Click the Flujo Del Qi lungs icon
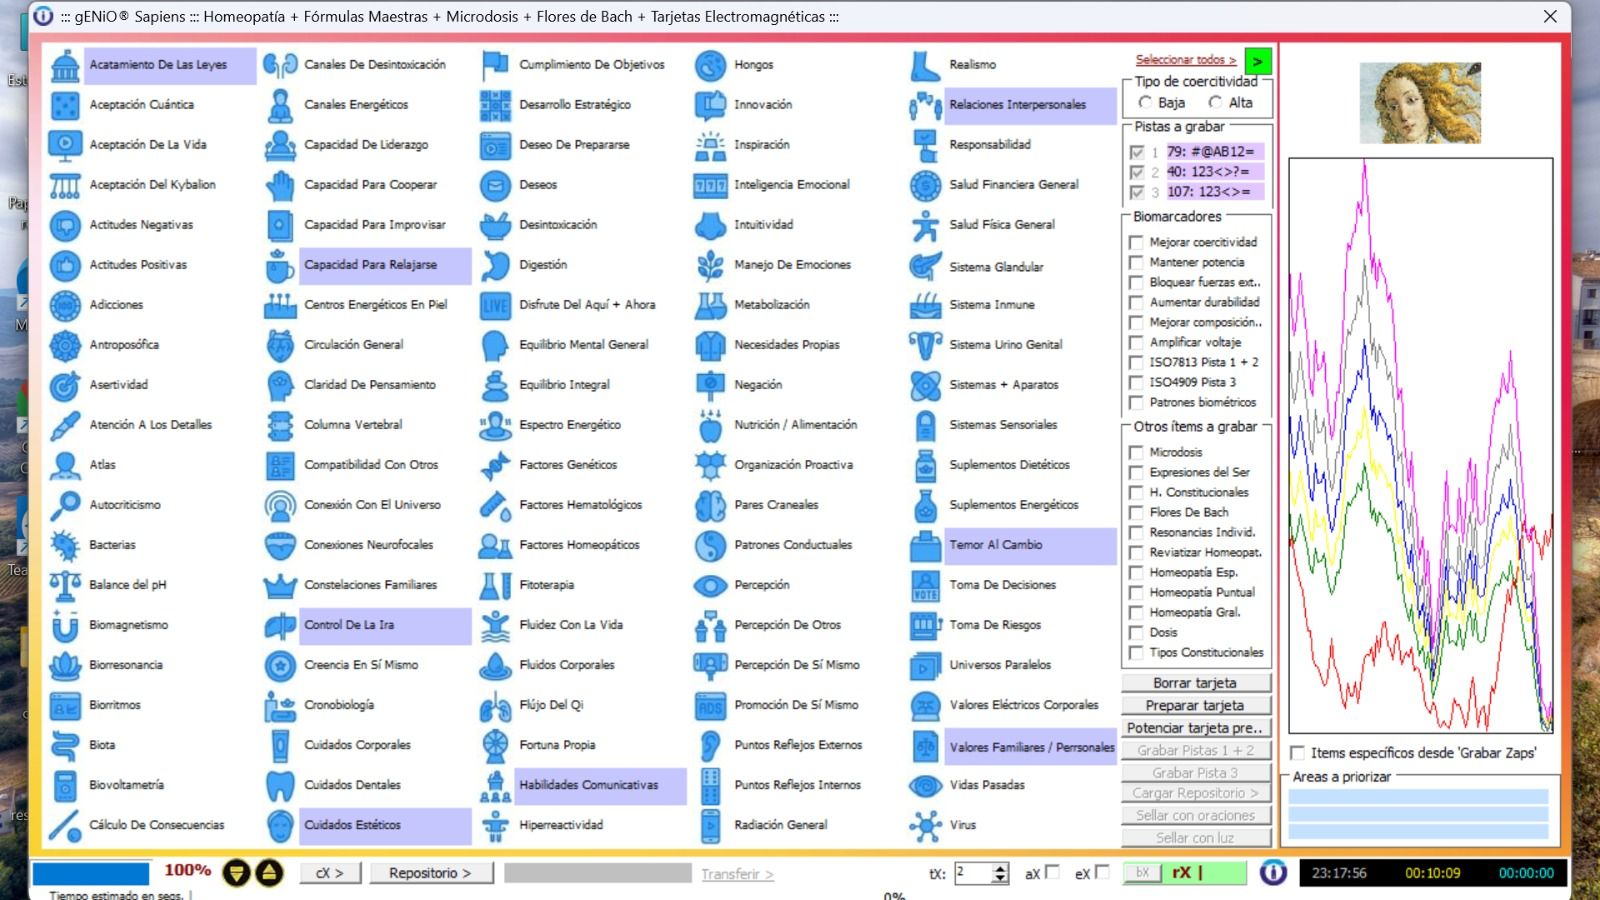This screenshot has height=900, width=1600. [x=495, y=705]
